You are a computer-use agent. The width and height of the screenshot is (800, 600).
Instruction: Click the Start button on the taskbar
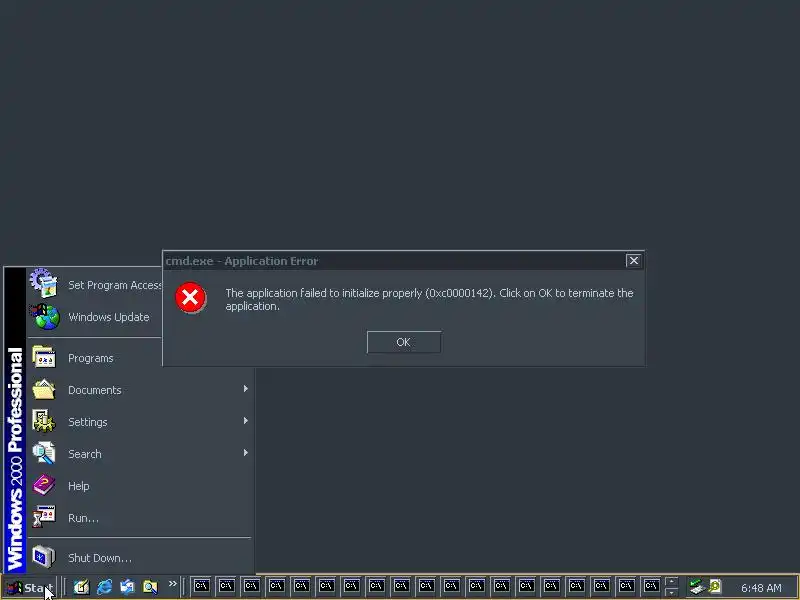click(30, 587)
